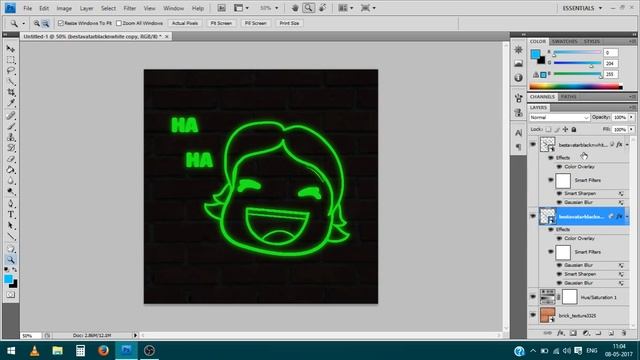This screenshot has width=640, height=360.
Task: Open the Opacity slider arrow
Action: [x=631, y=118]
